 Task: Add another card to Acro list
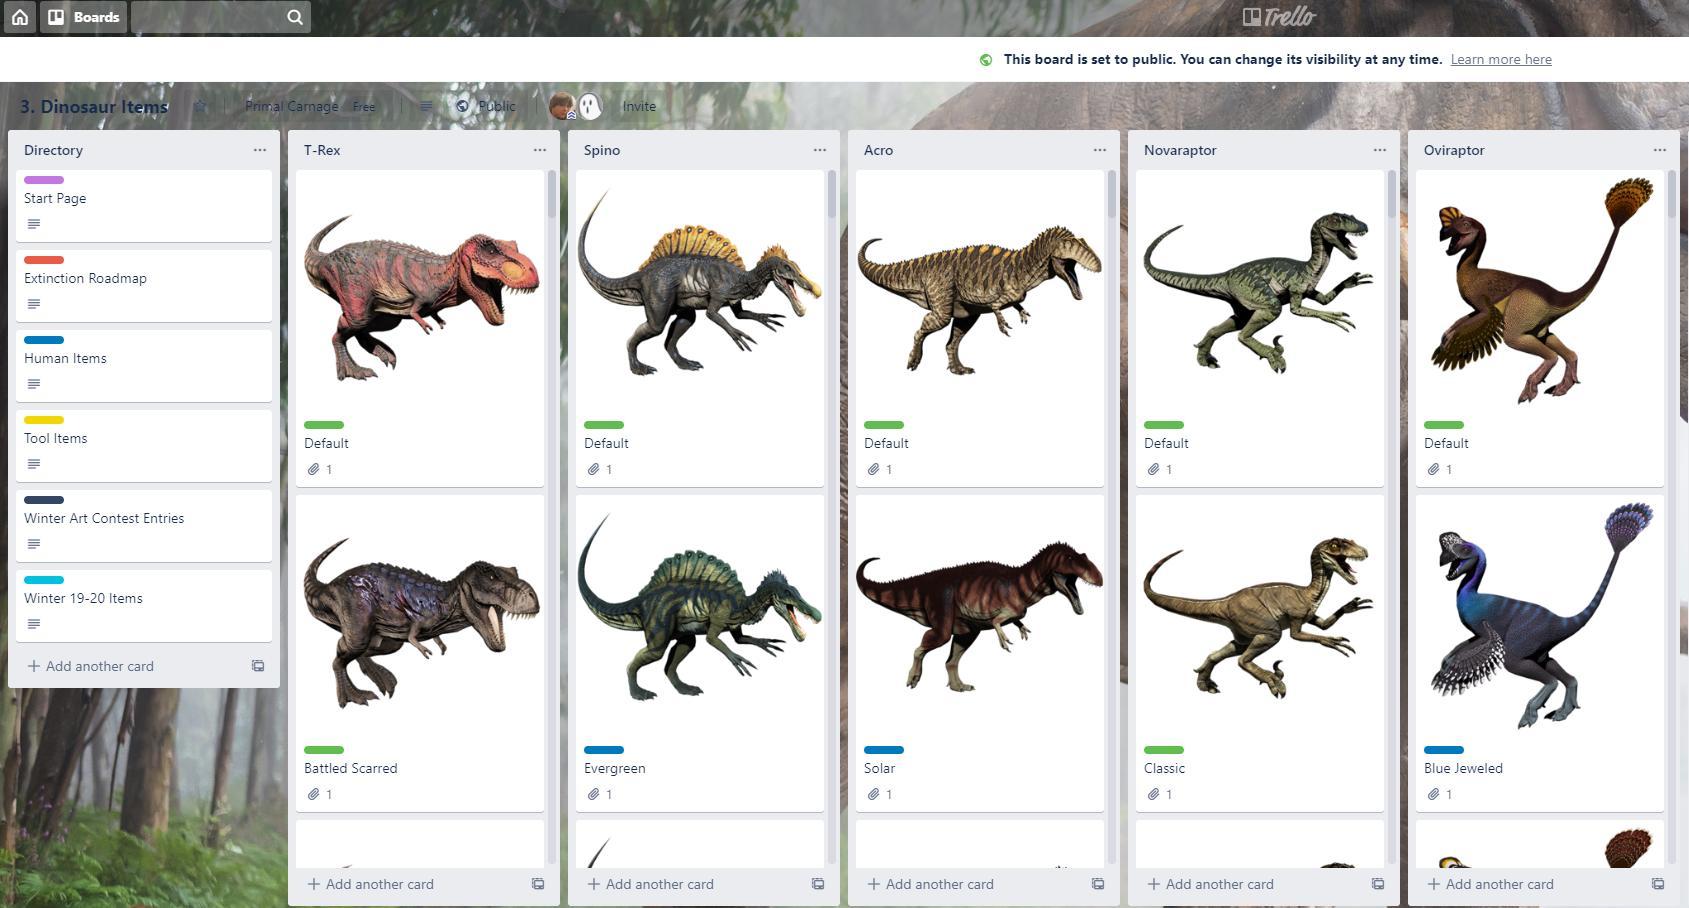click(931, 884)
